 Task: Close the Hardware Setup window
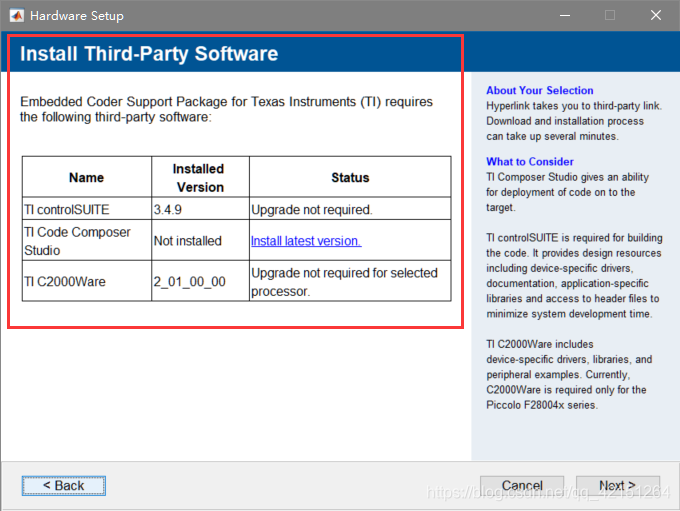pyautogui.click(x=656, y=16)
